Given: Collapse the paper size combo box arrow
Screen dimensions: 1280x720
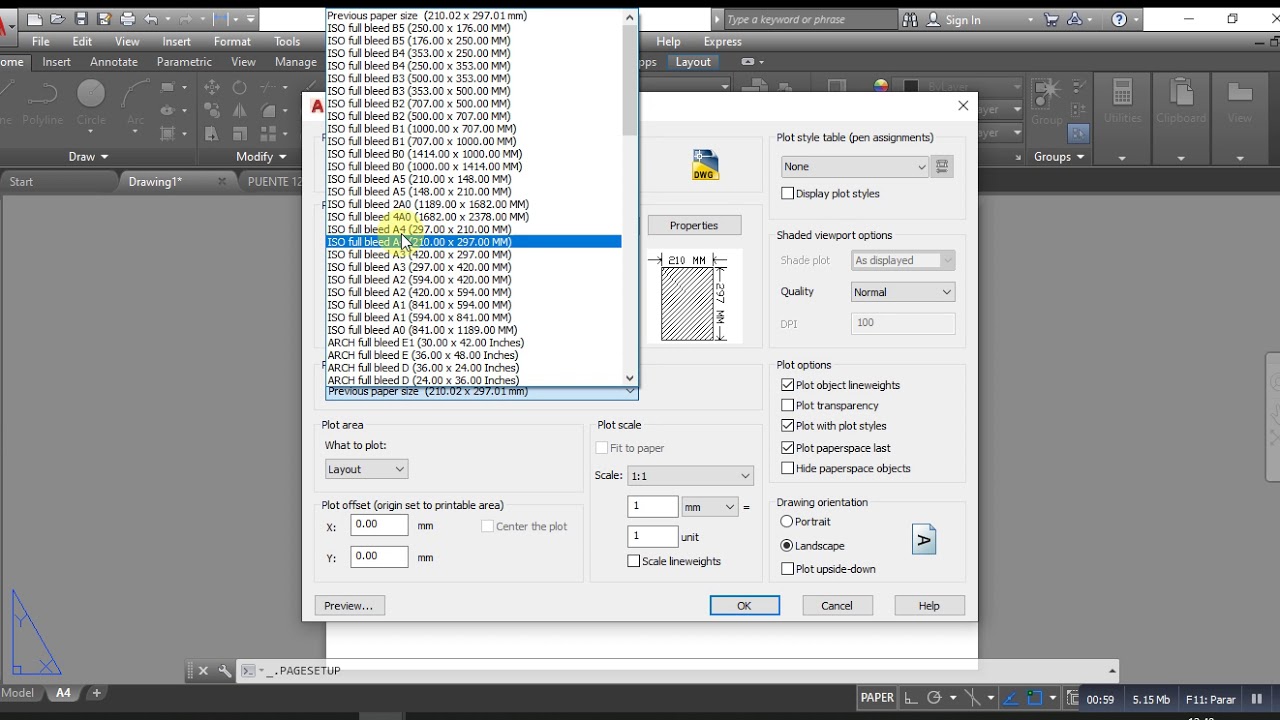Looking at the screenshot, I should pos(630,392).
